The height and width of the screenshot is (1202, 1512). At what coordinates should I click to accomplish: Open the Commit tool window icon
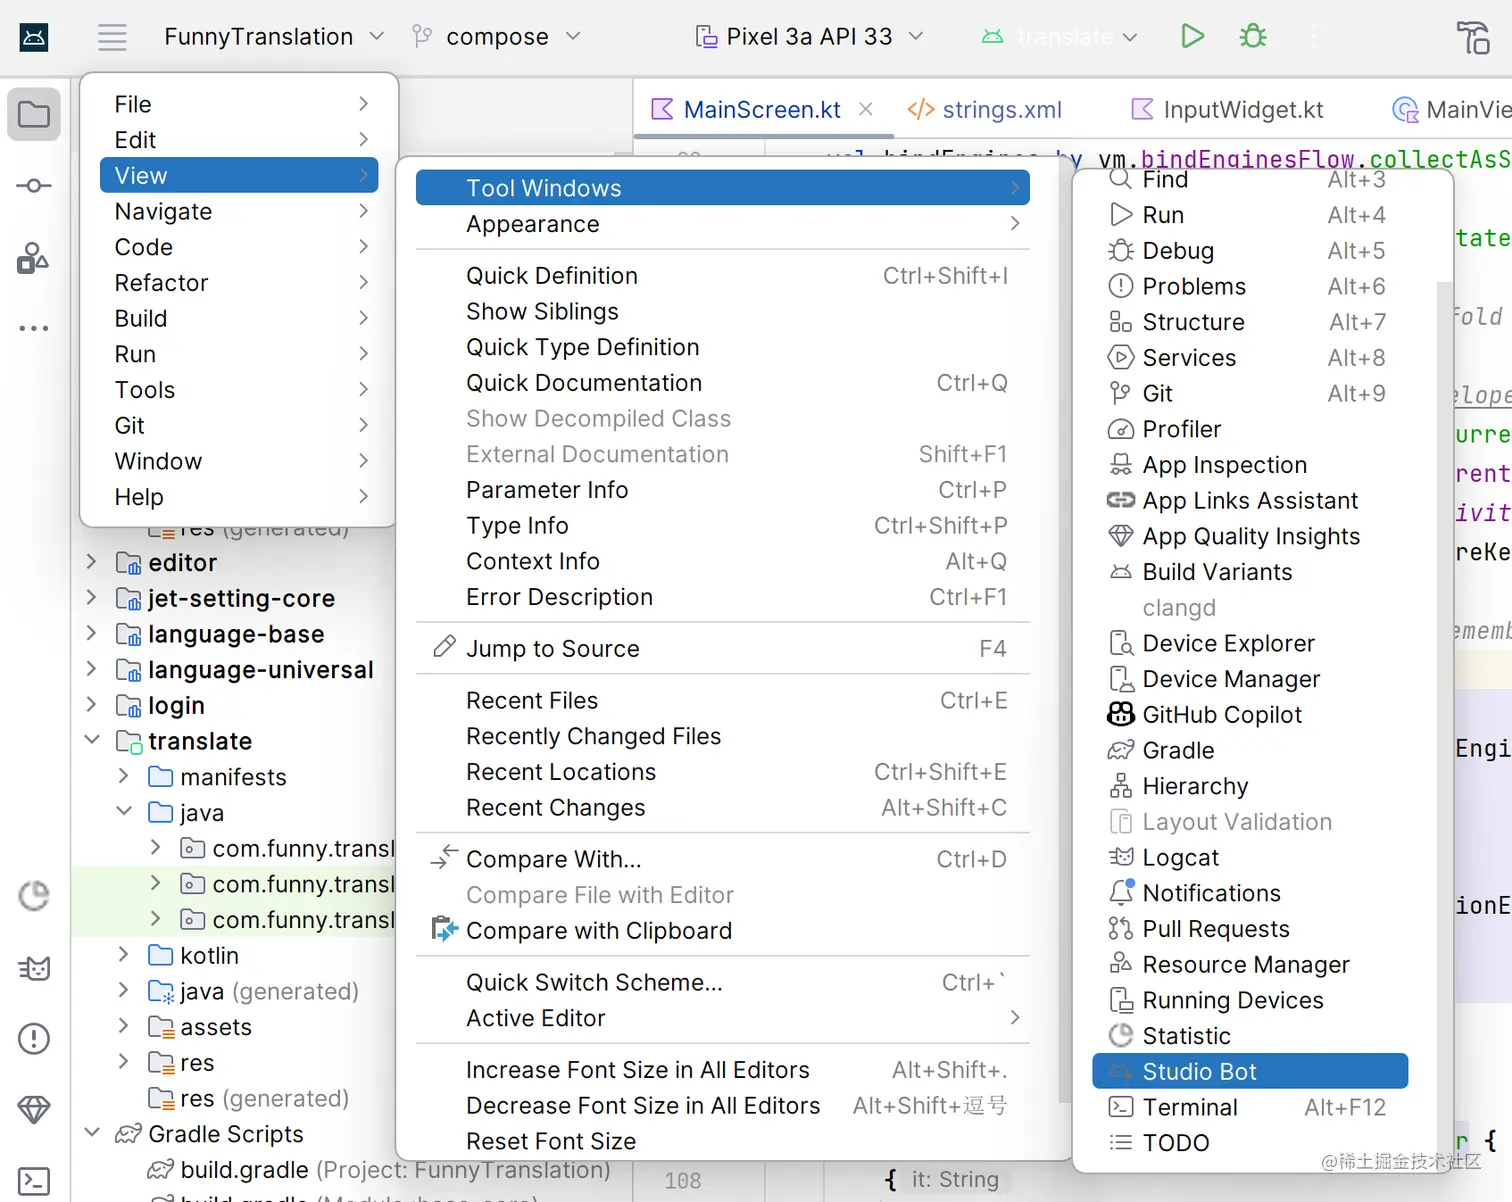click(x=34, y=186)
